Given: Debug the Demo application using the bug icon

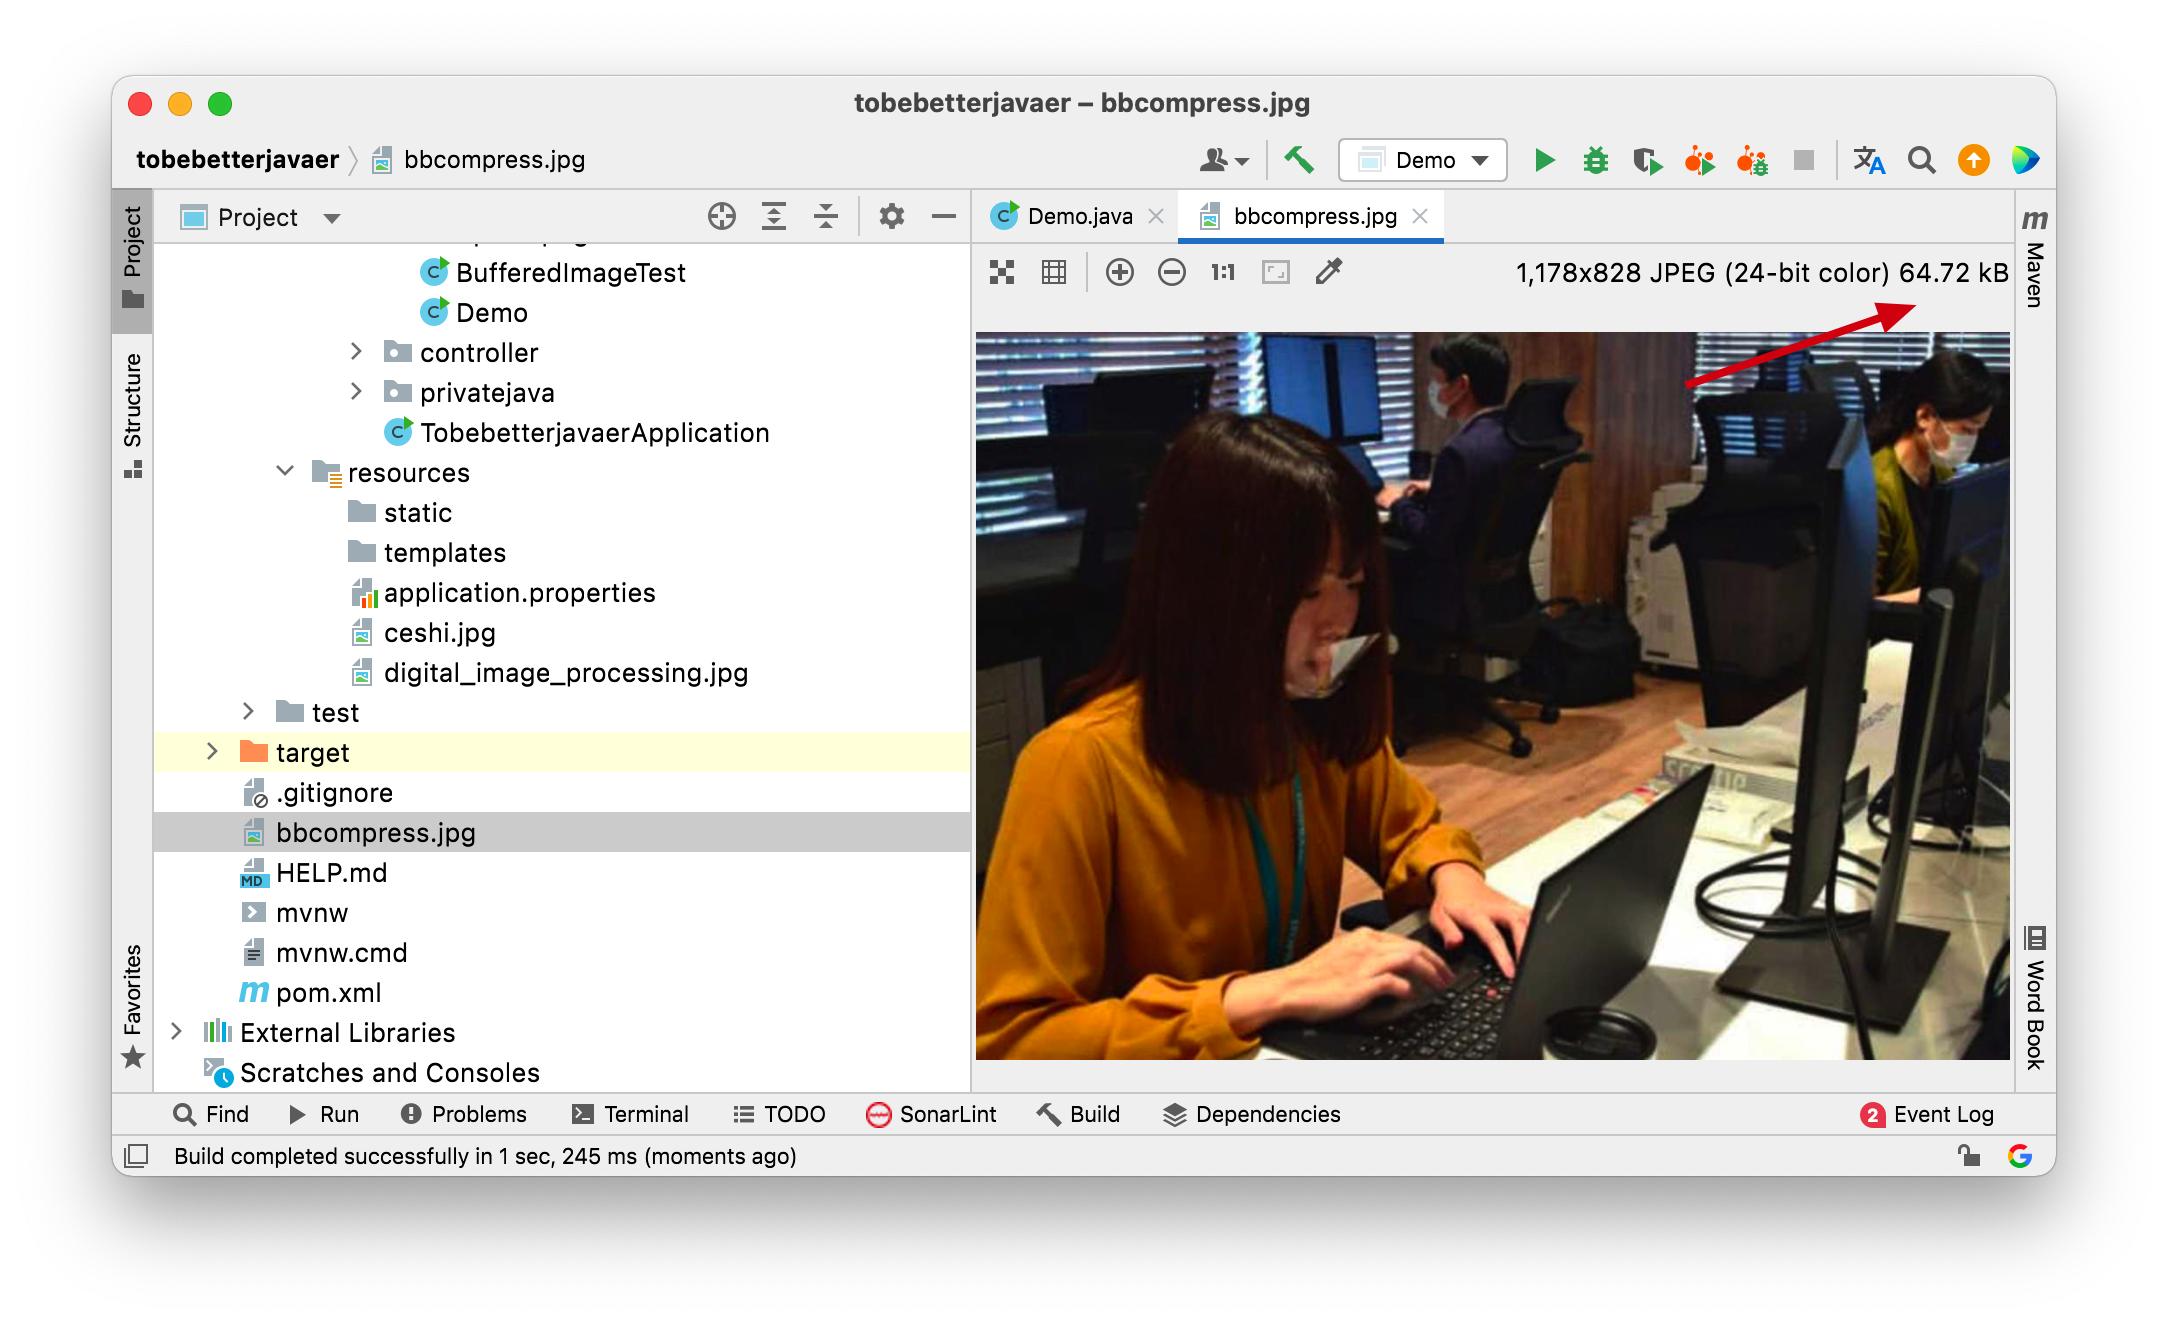Looking at the screenshot, I should (1596, 160).
